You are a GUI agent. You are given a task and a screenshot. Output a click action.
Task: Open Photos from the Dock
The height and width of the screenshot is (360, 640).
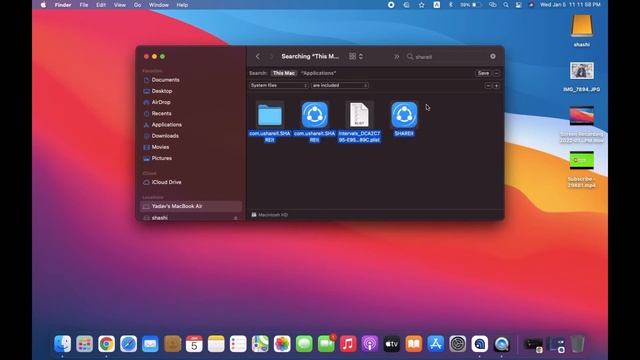pos(282,344)
